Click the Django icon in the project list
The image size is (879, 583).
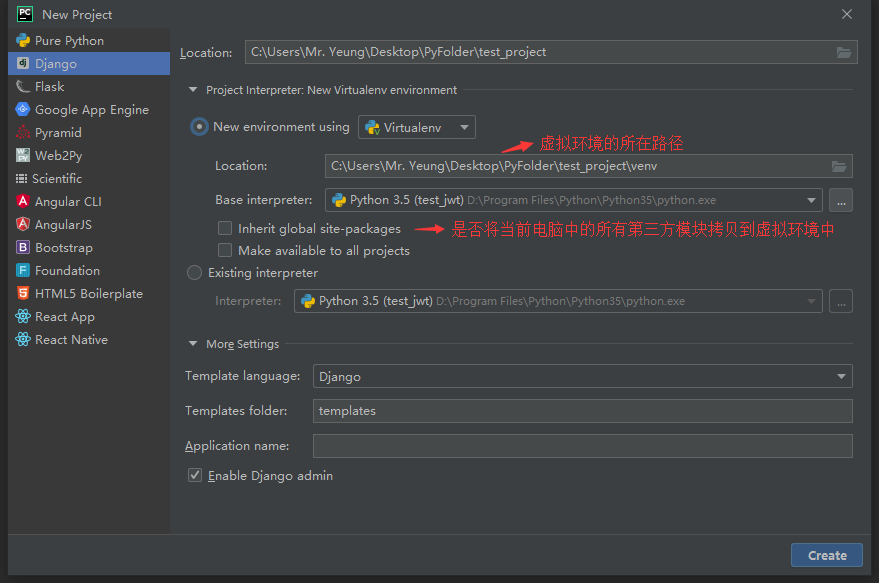tap(23, 63)
